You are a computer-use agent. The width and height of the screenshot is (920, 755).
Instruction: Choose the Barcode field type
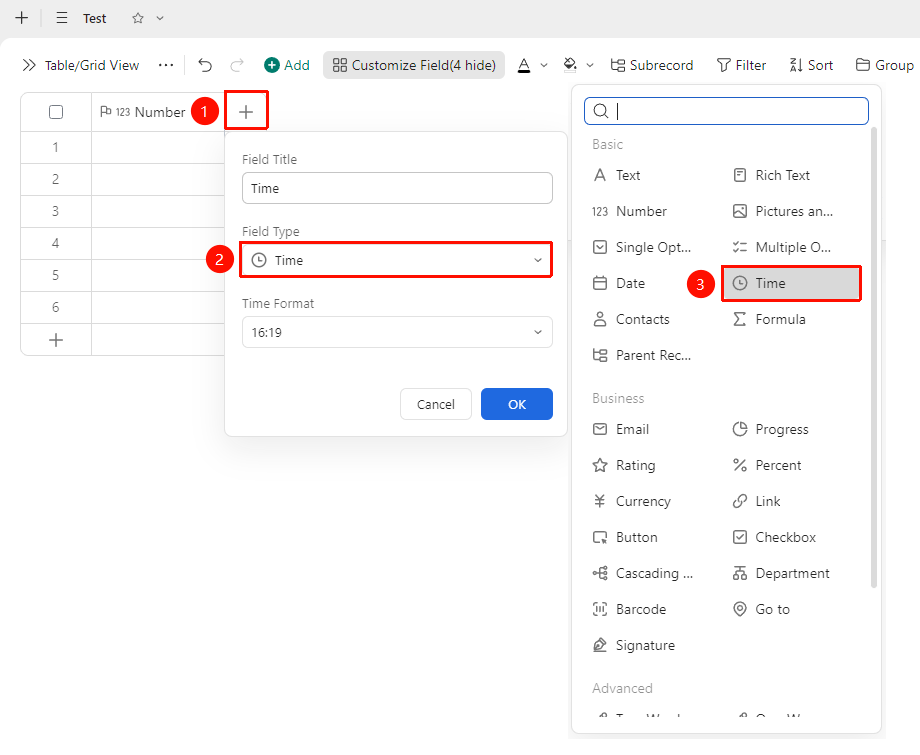[630, 610]
